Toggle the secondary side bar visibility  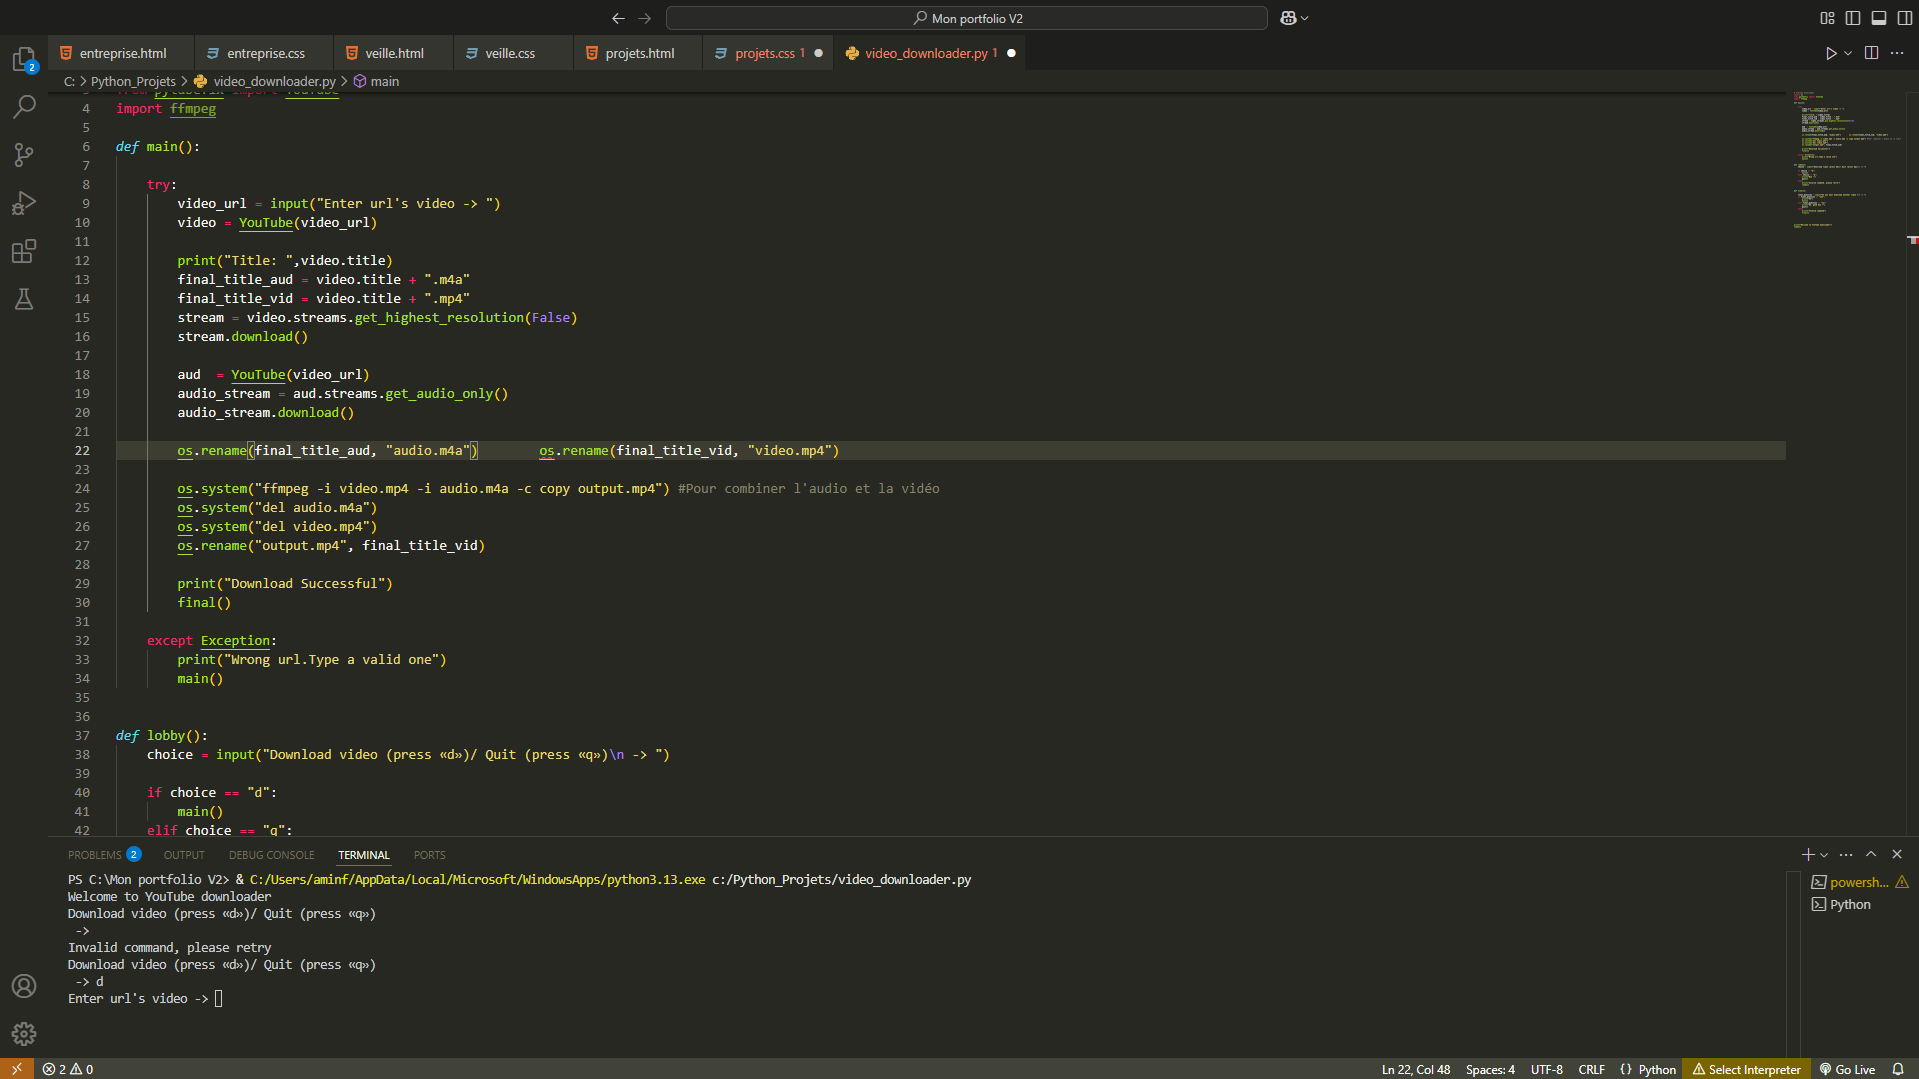pyautogui.click(x=1905, y=18)
